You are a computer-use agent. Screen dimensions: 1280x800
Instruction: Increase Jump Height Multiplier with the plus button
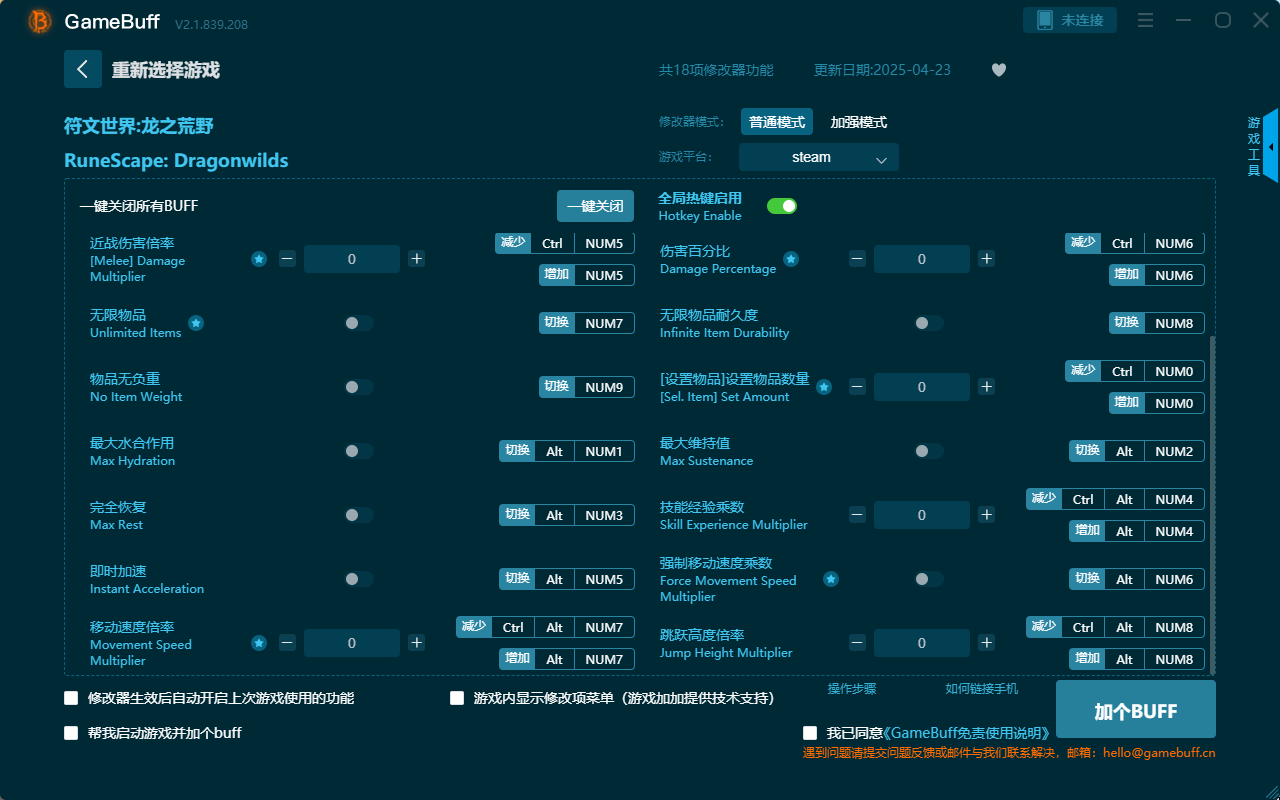[986, 642]
